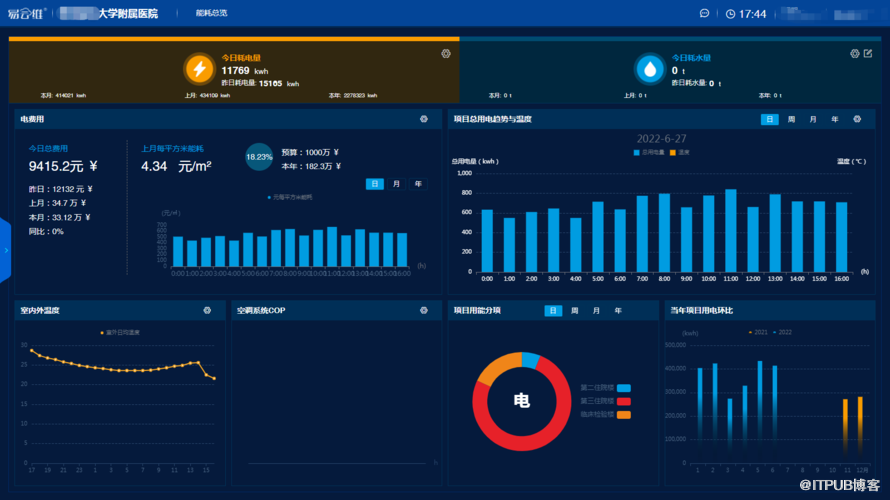Click the edit icon on 今日耗水量 card
Image resolution: width=890 pixels, height=500 pixels.
tap(868, 53)
